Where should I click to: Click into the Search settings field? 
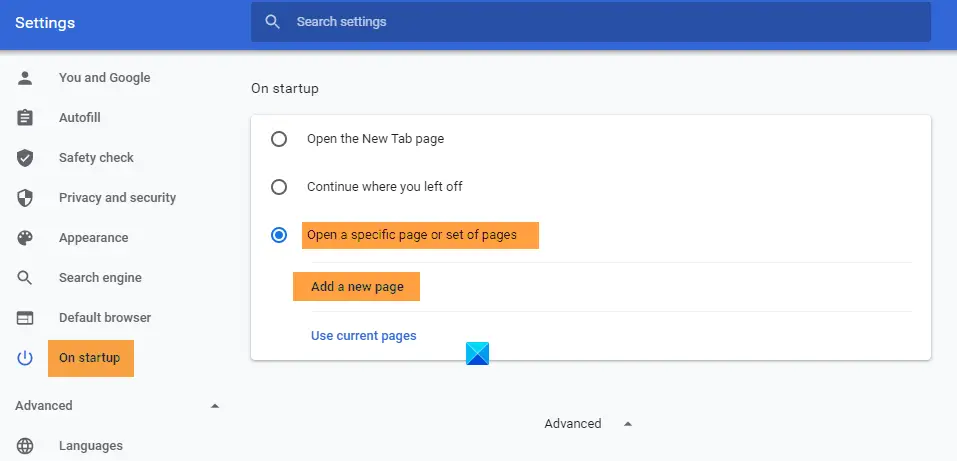pyautogui.click(x=600, y=21)
